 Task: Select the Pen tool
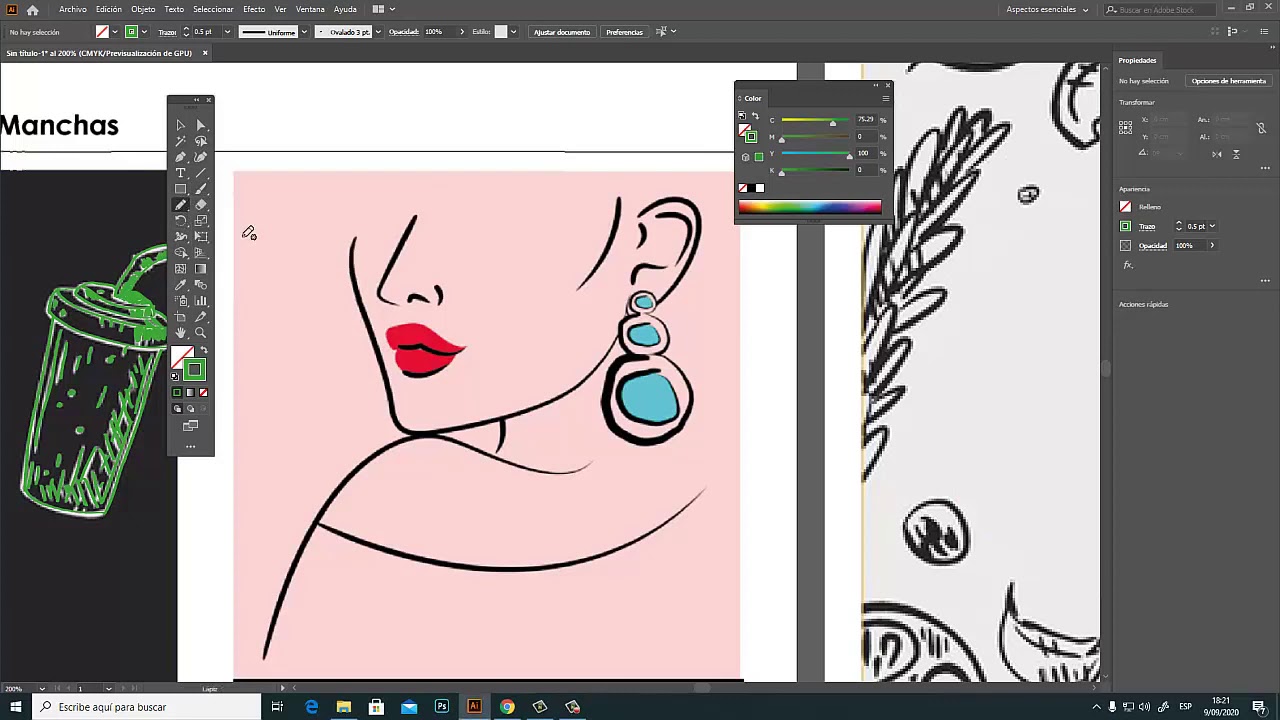tap(181, 157)
